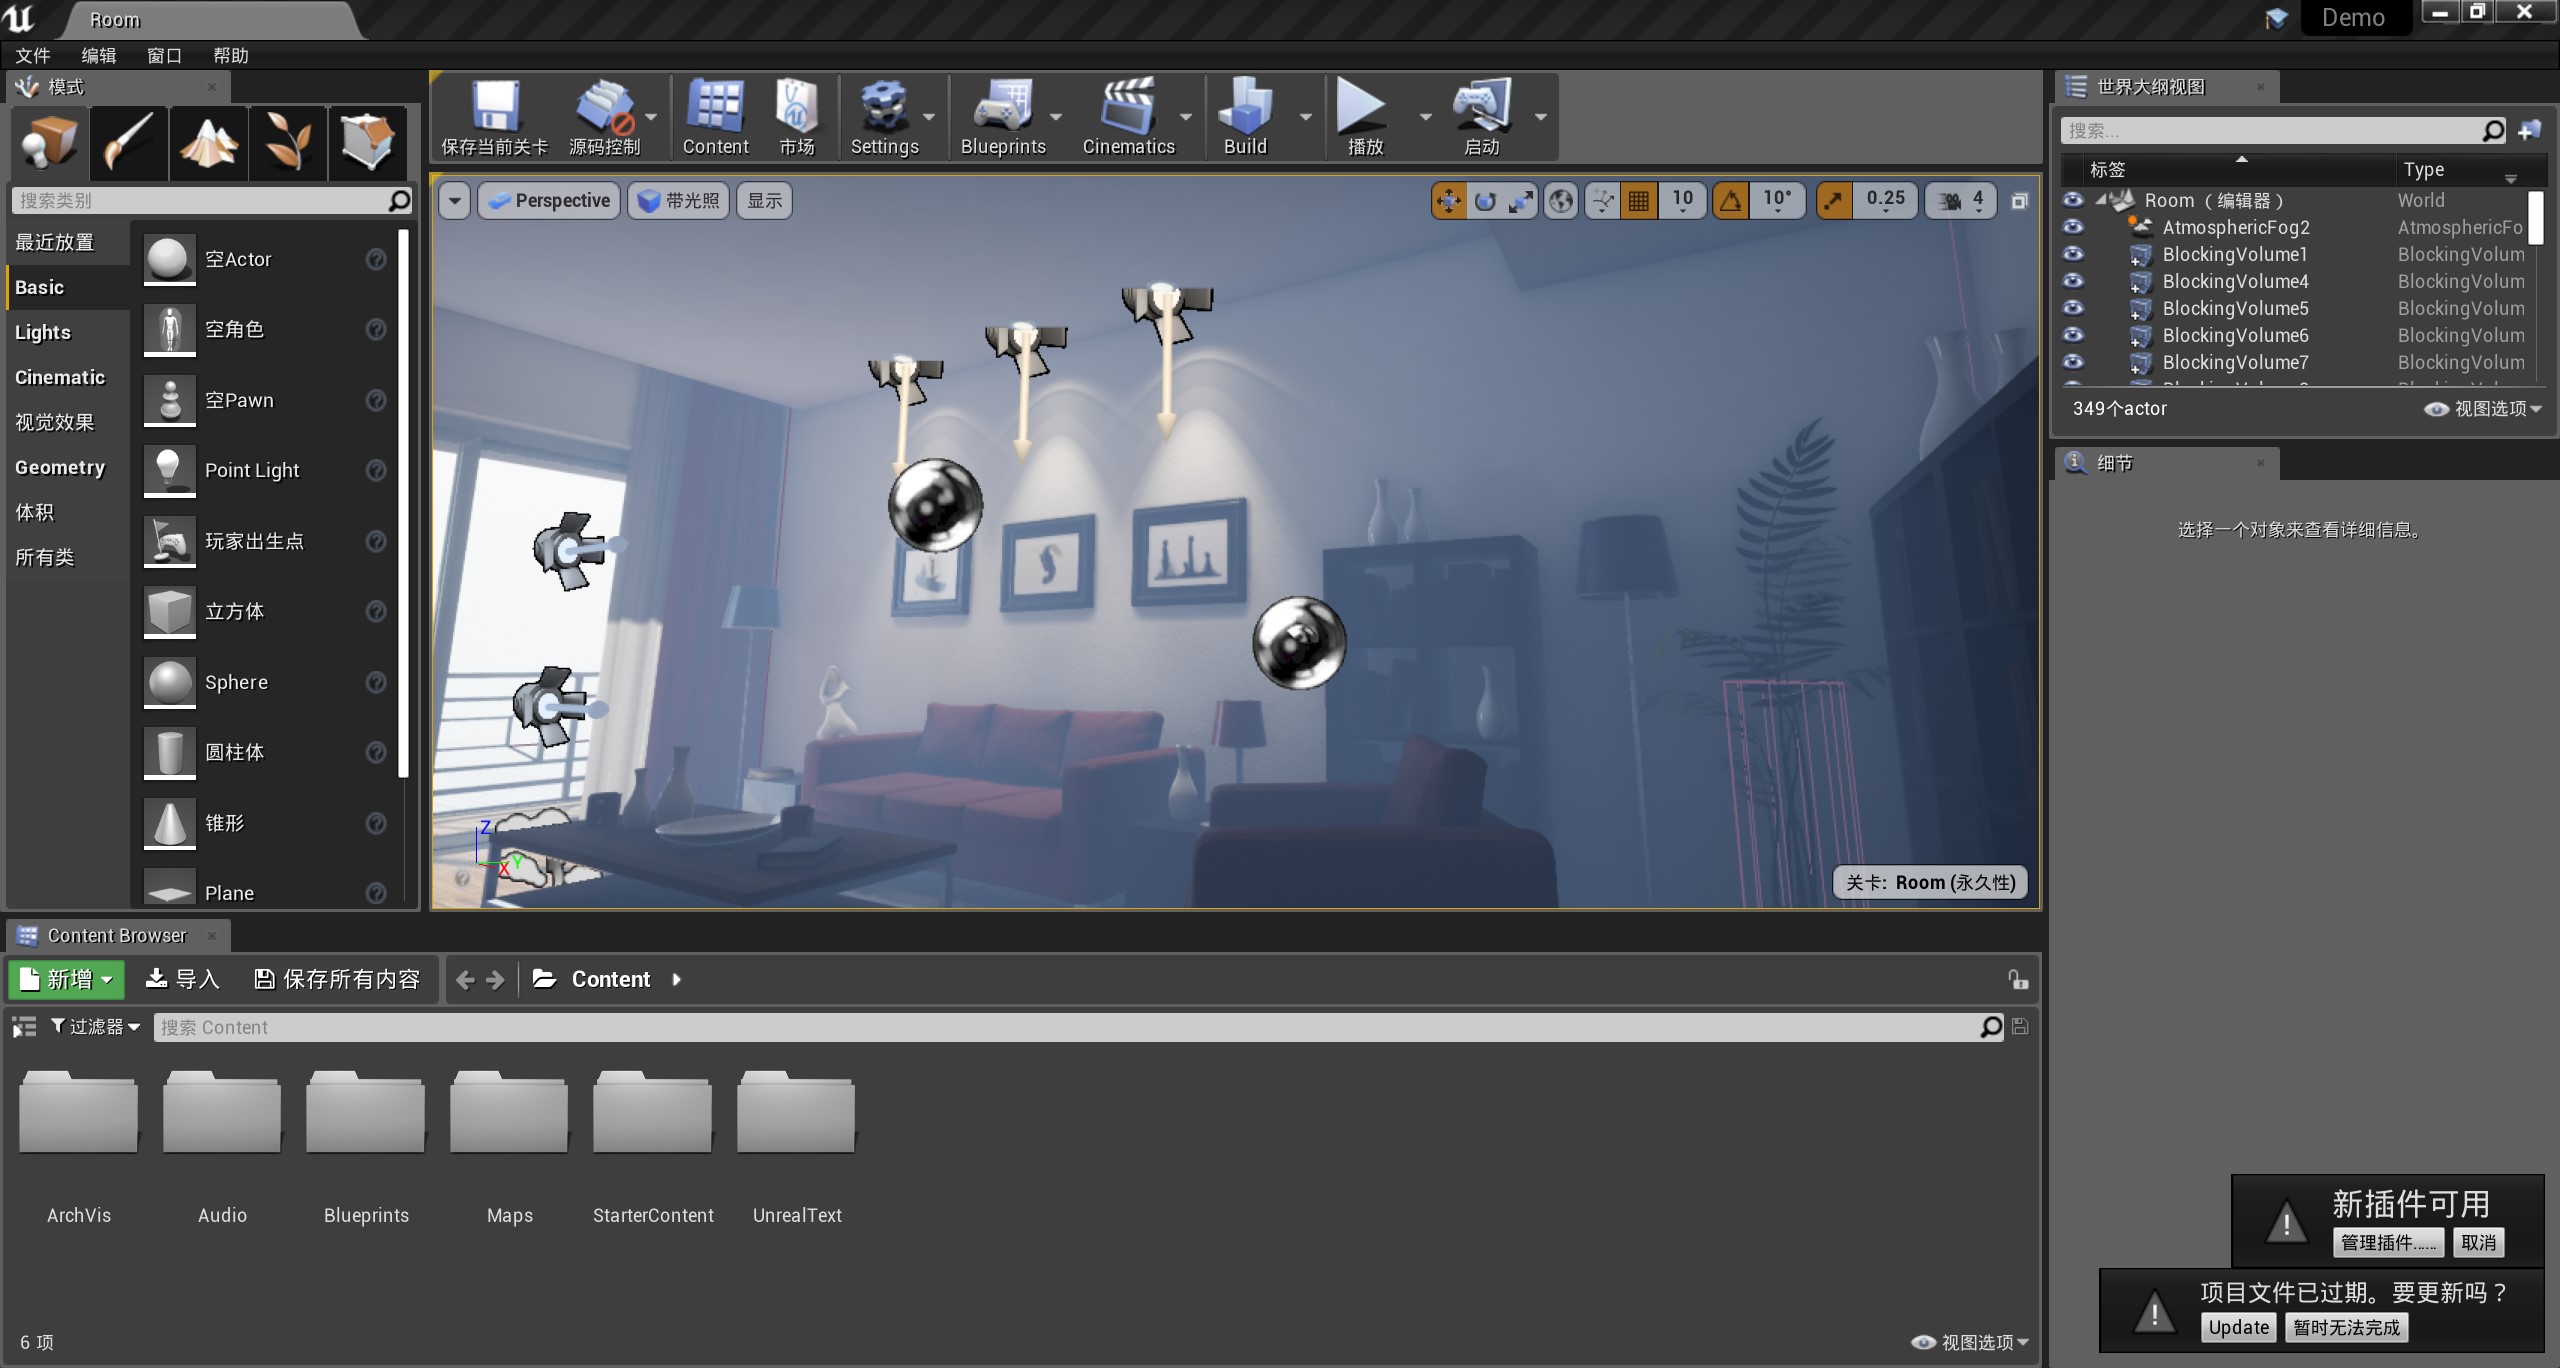
Task: Select the Lights category tab
Action: [x=43, y=332]
